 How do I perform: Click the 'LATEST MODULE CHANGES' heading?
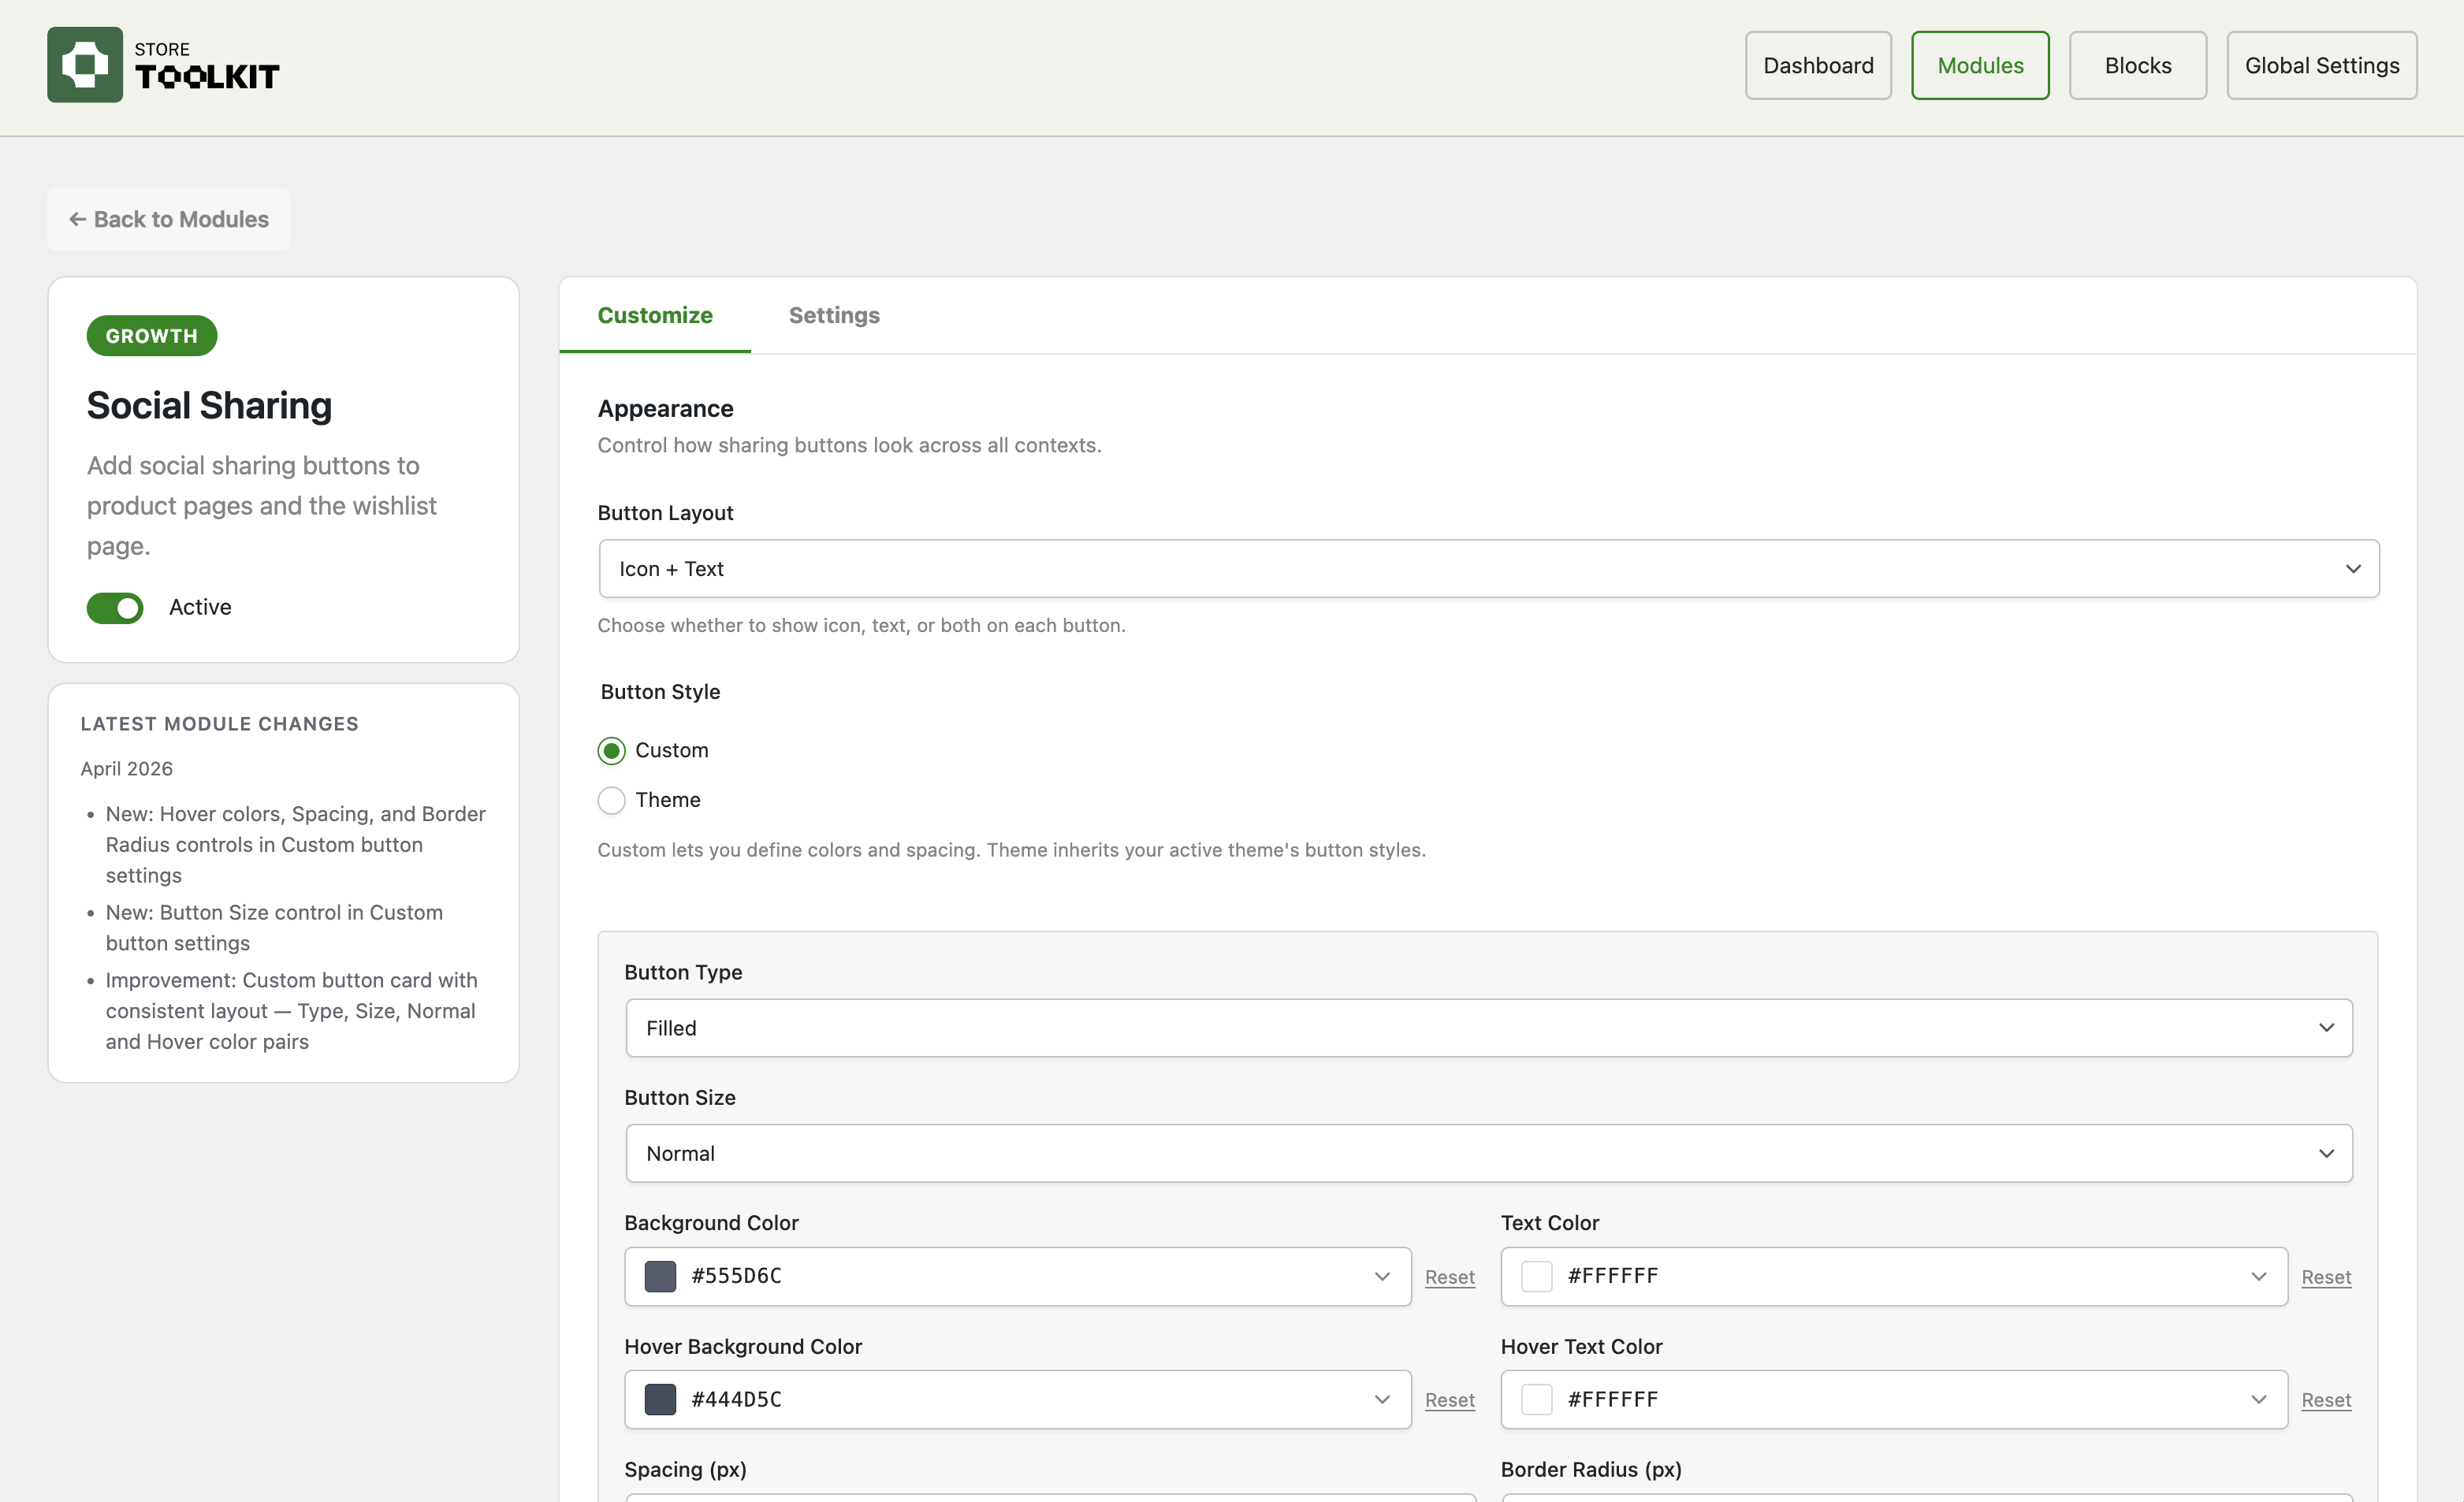pos(219,724)
